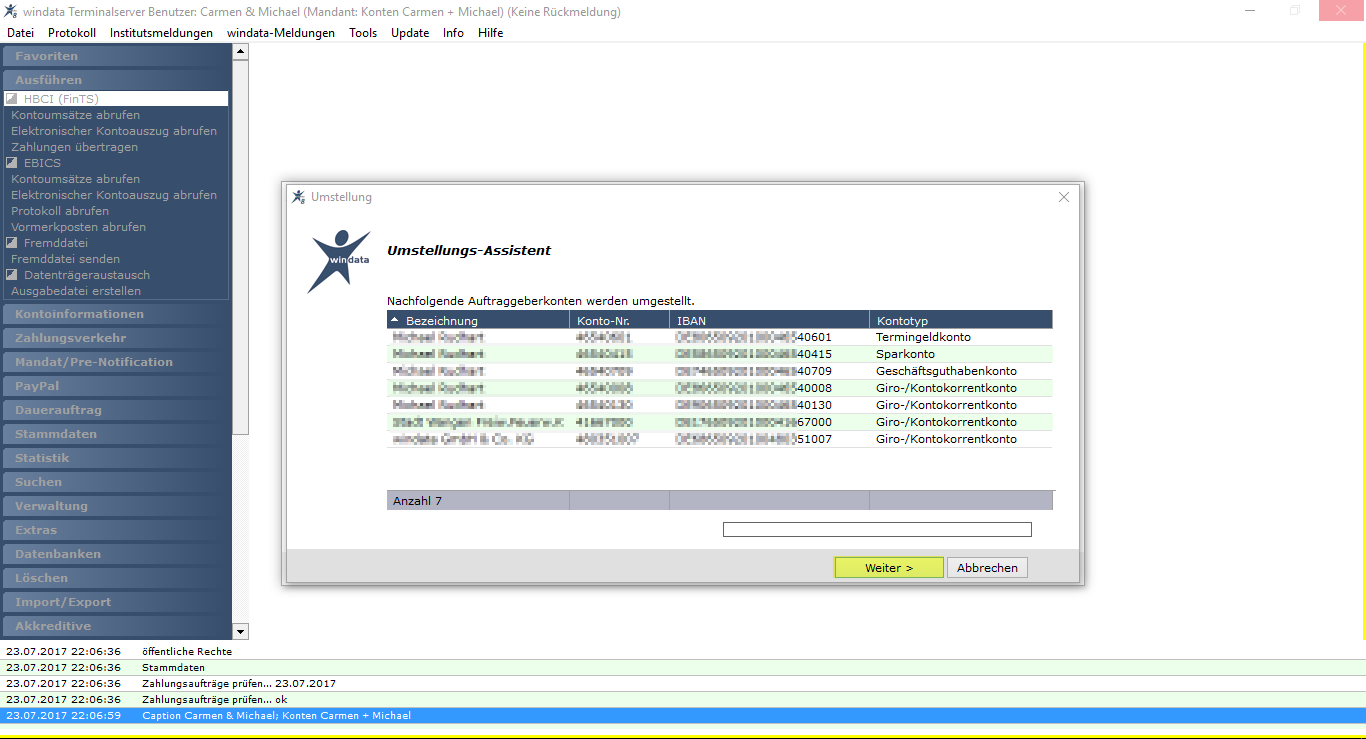
Task: Select the Termingeldkonto row in the account table
Action: point(719,337)
